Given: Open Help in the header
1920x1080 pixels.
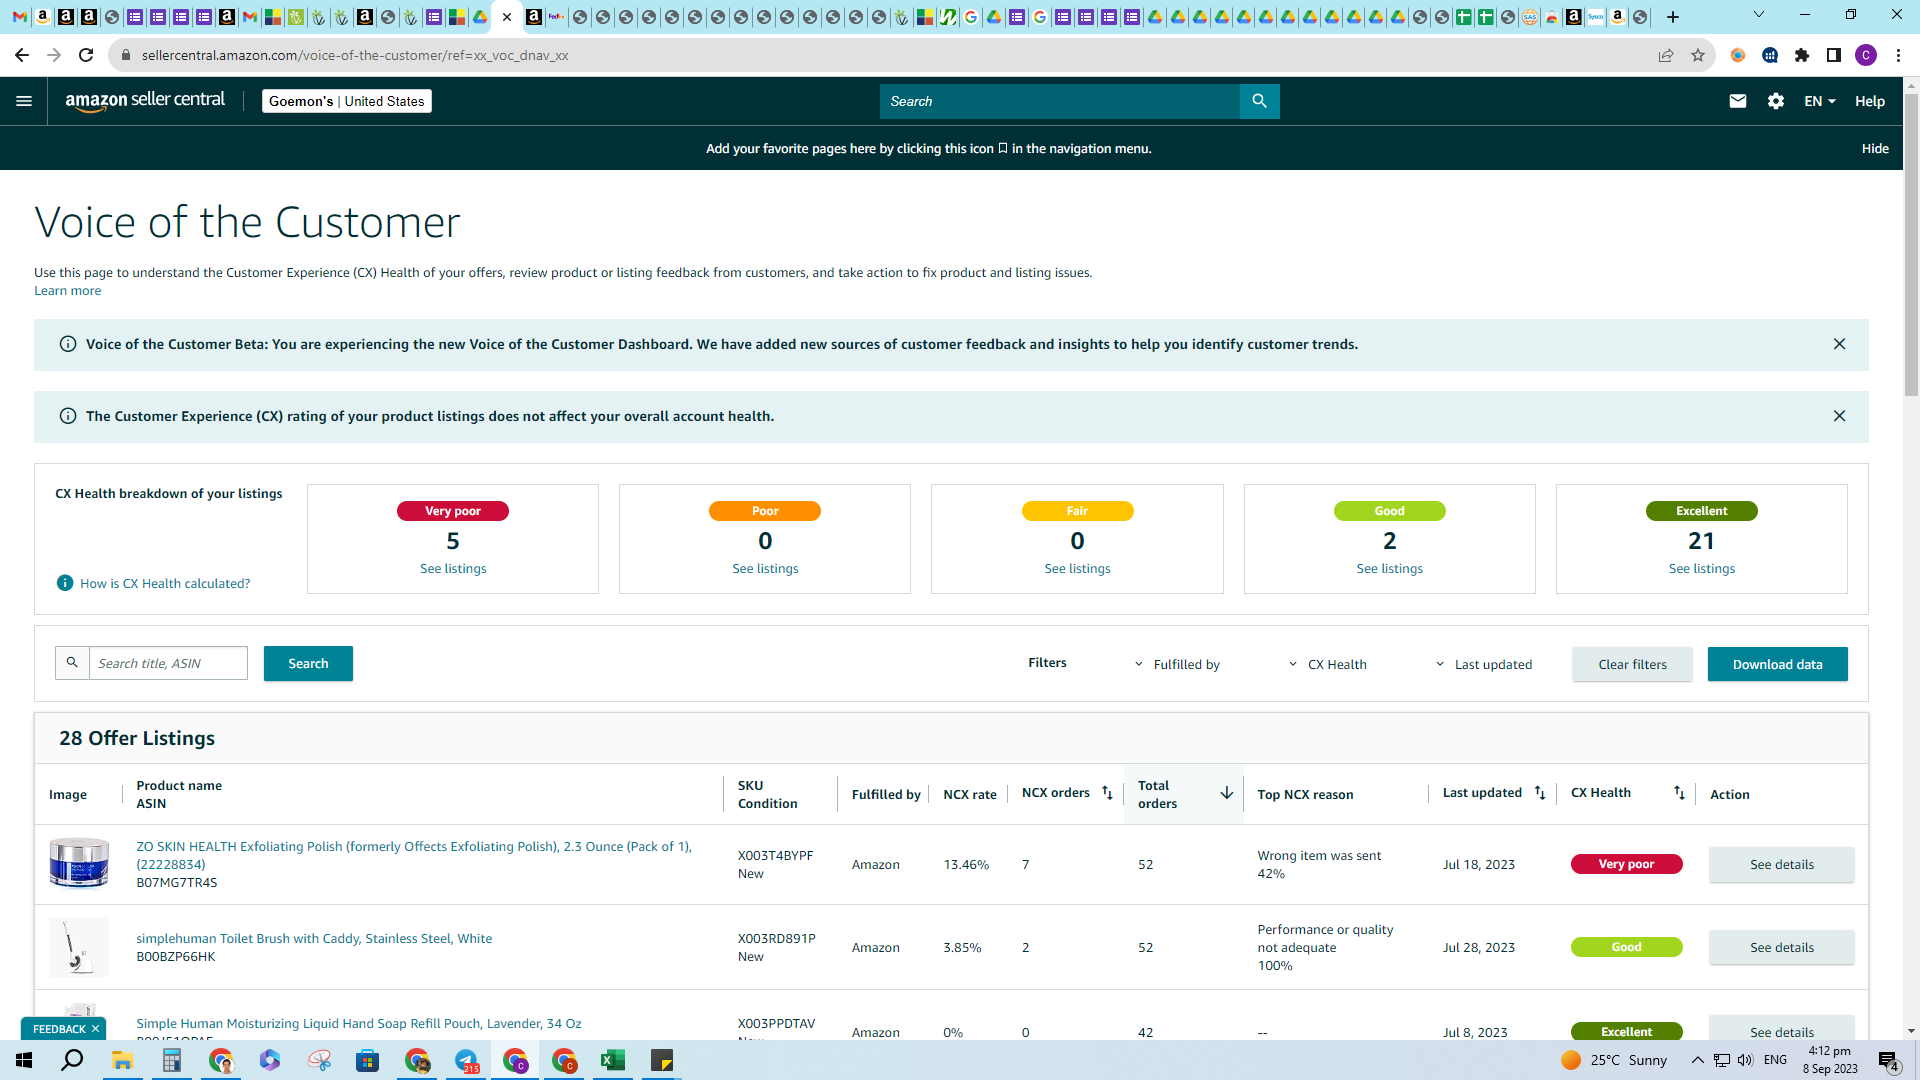Looking at the screenshot, I should click(1869, 101).
